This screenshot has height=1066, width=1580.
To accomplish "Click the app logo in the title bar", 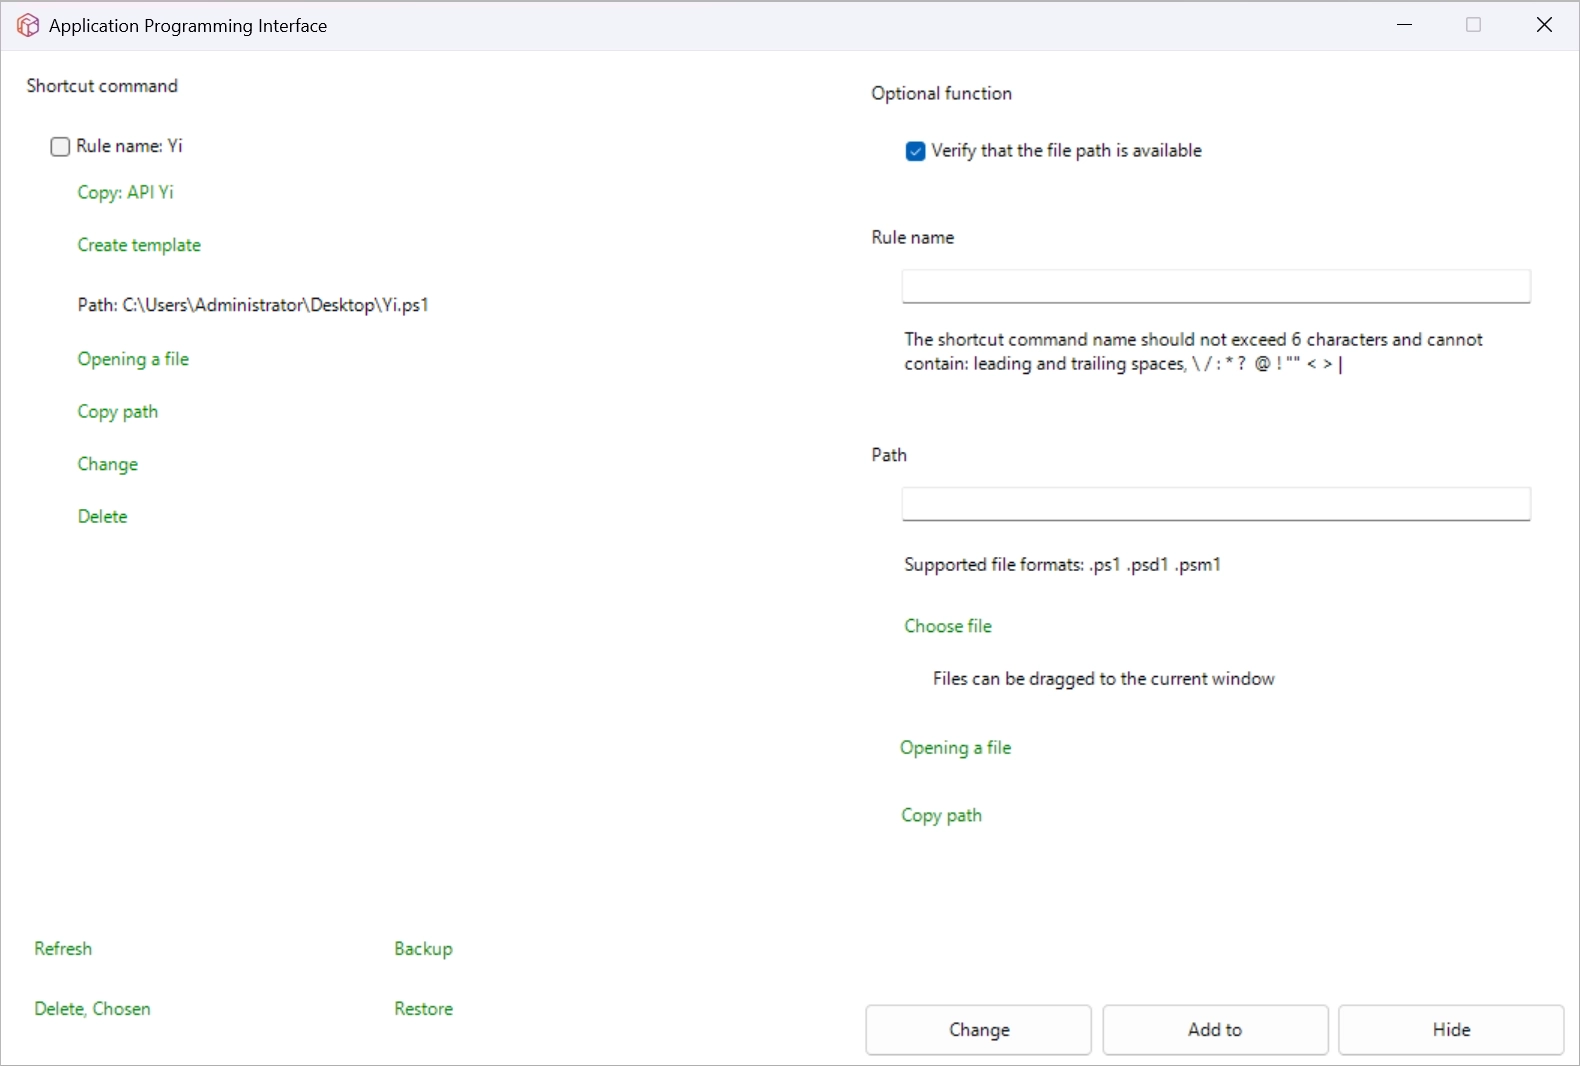I will coord(28,26).
